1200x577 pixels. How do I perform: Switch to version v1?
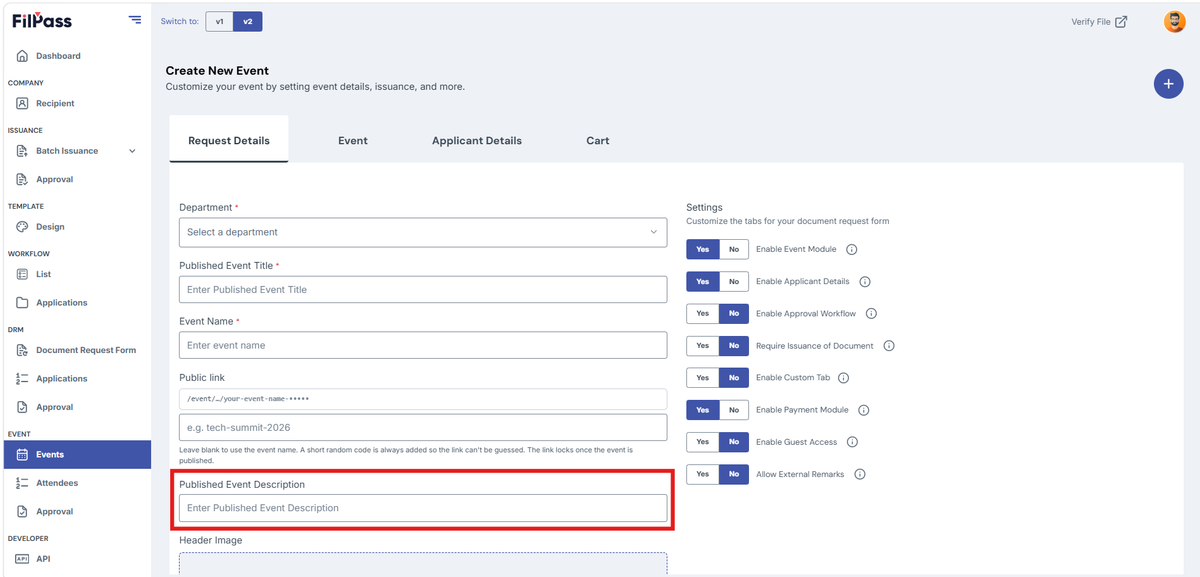coord(220,21)
